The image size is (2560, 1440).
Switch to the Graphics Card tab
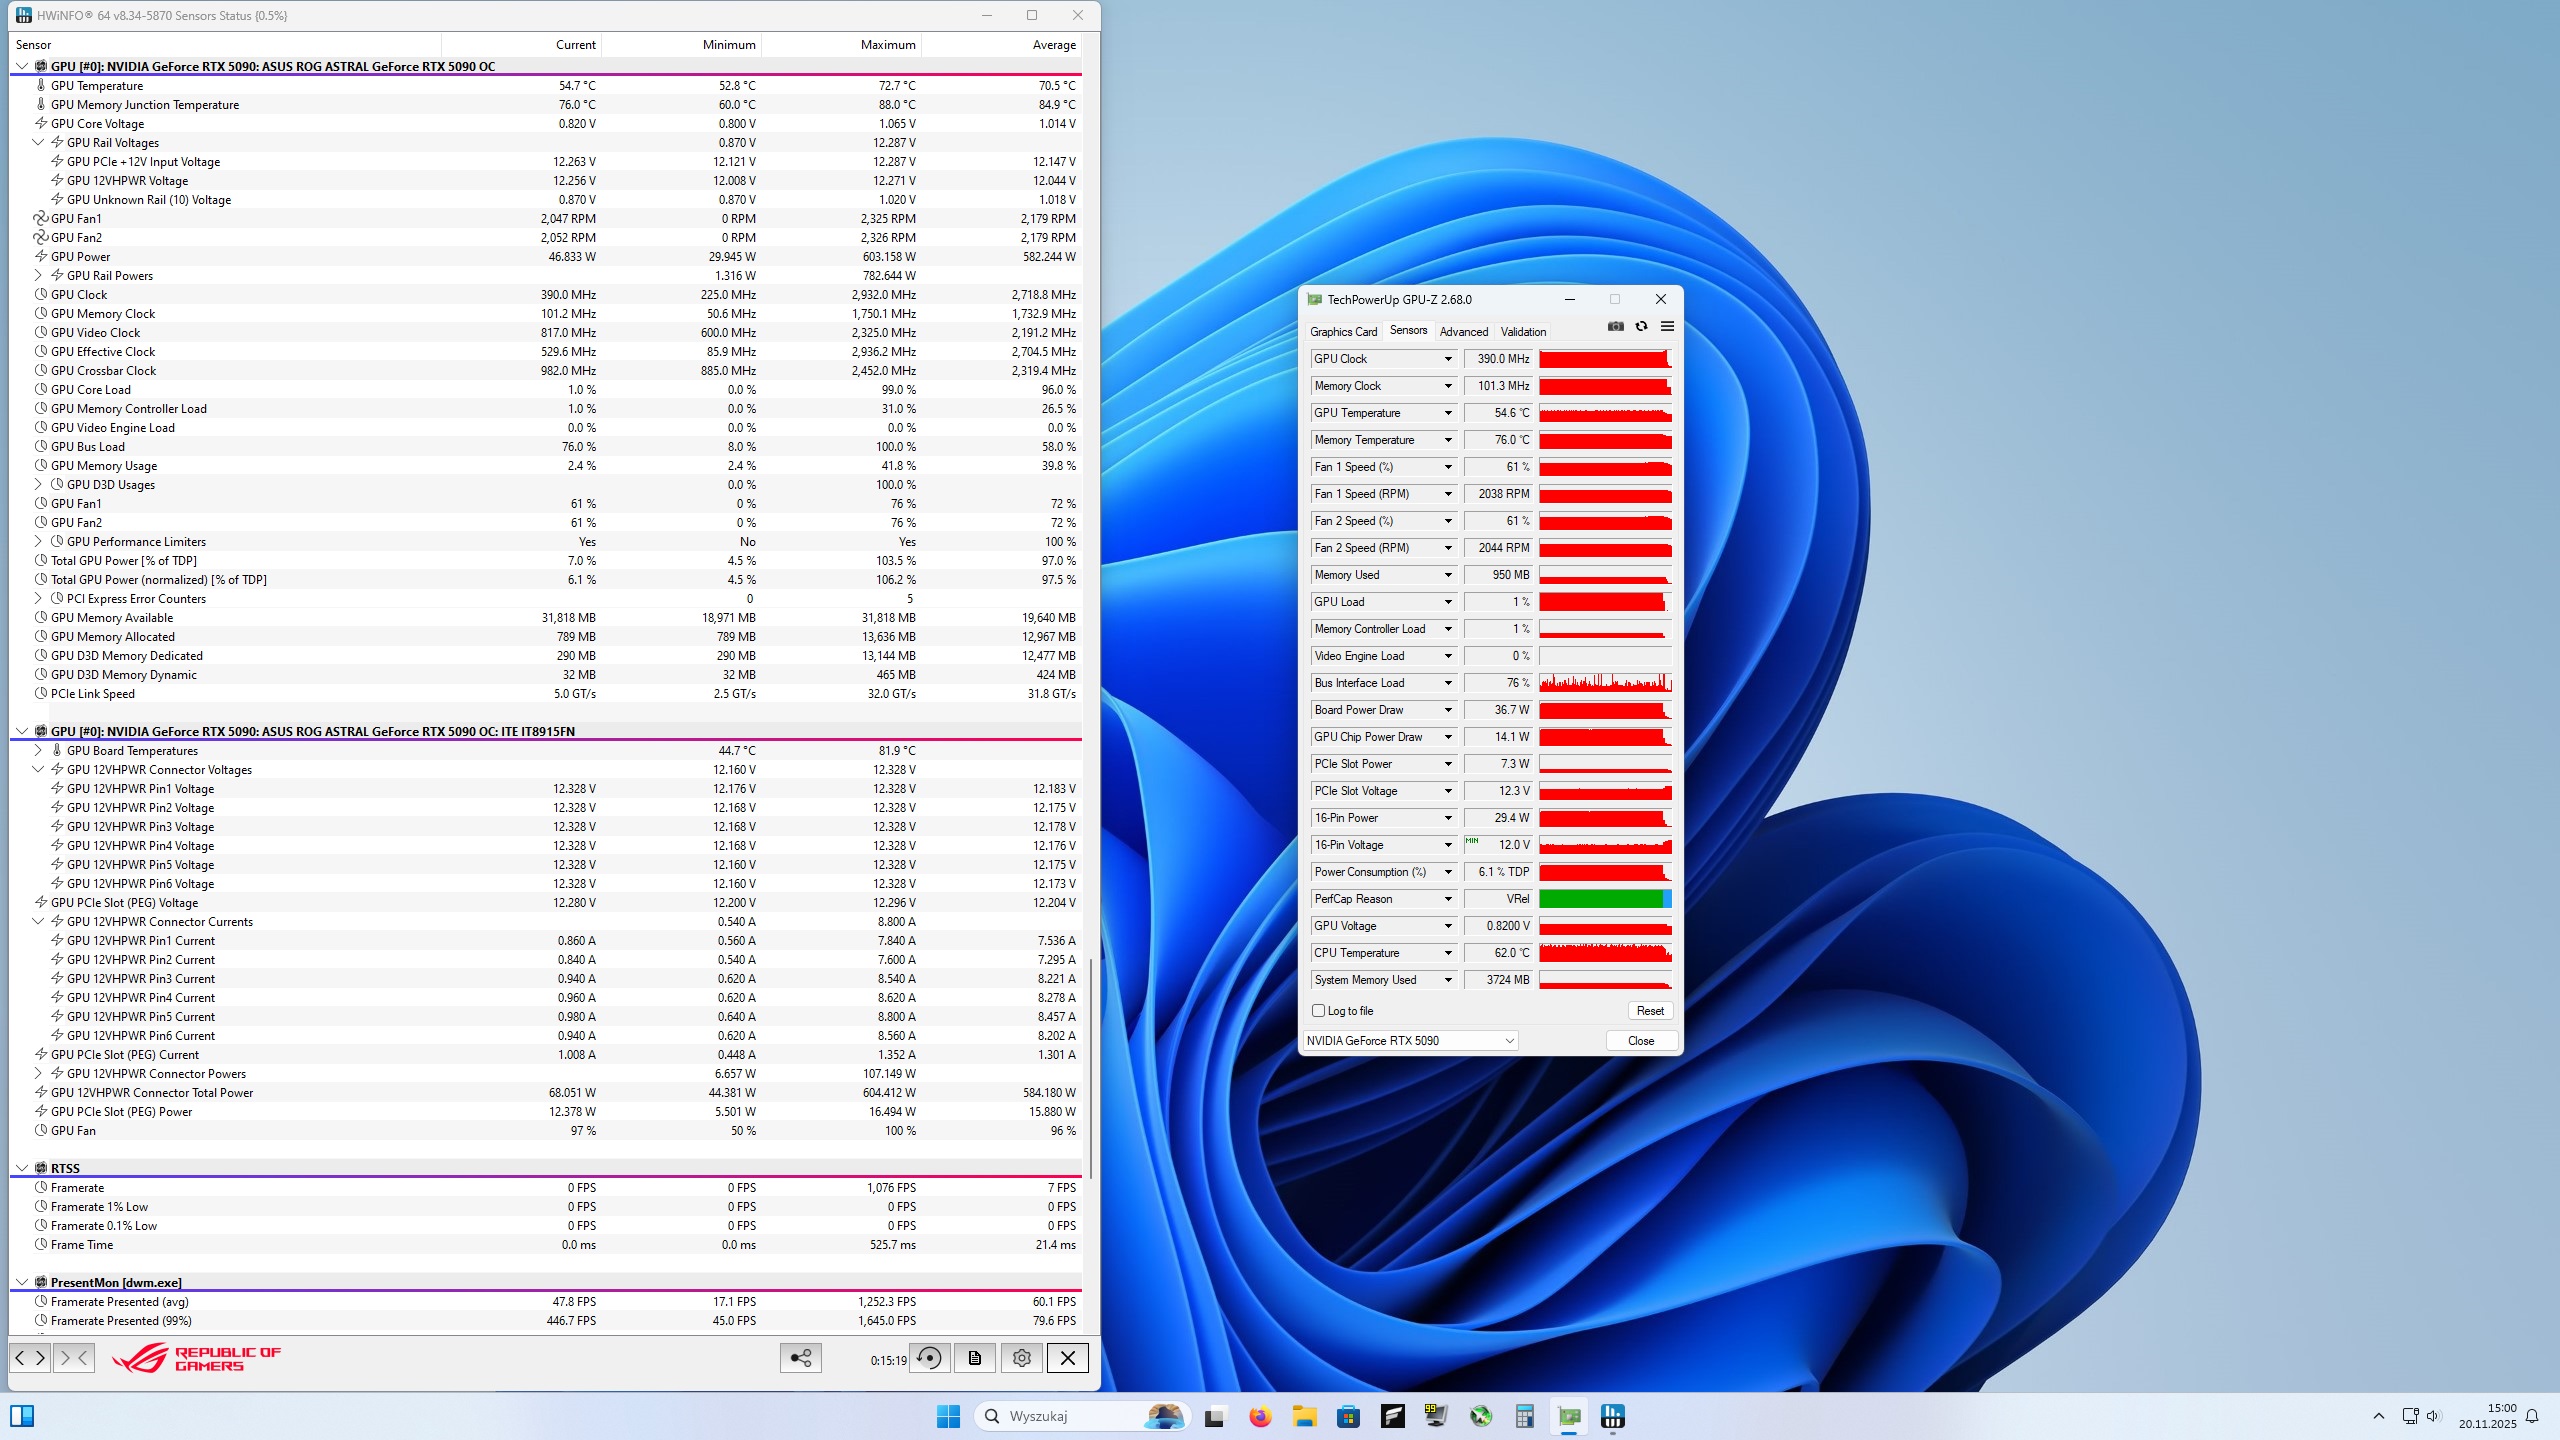click(1343, 332)
